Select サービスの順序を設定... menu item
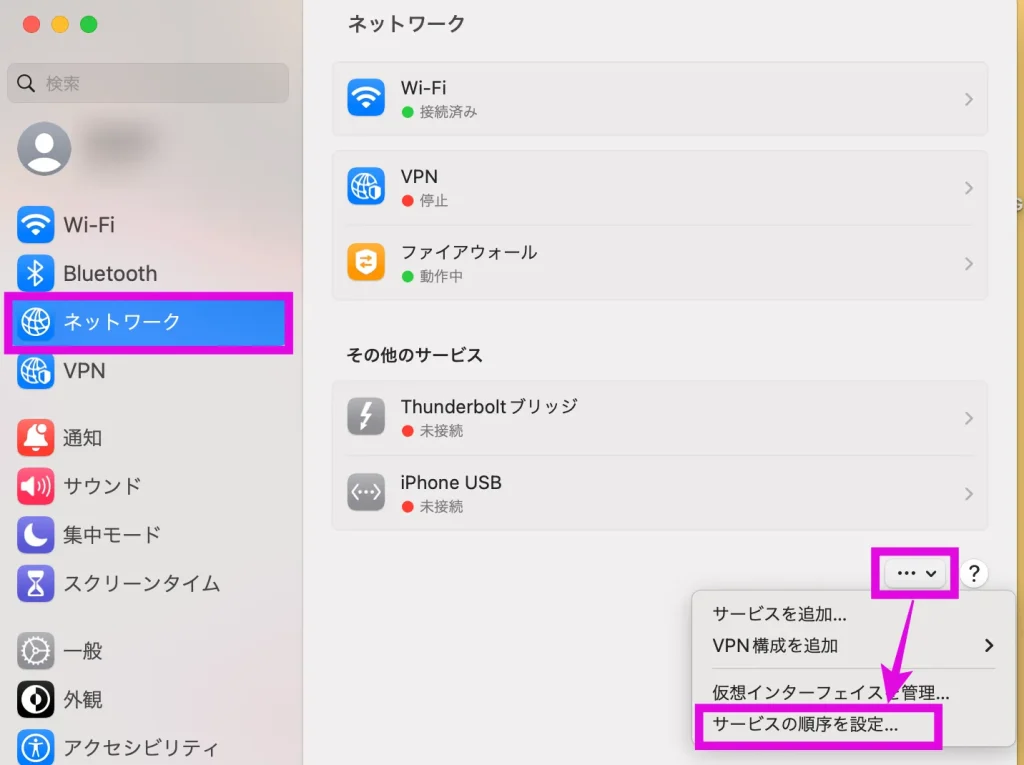Viewport: 1024px width, 765px height. (x=805, y=725)
